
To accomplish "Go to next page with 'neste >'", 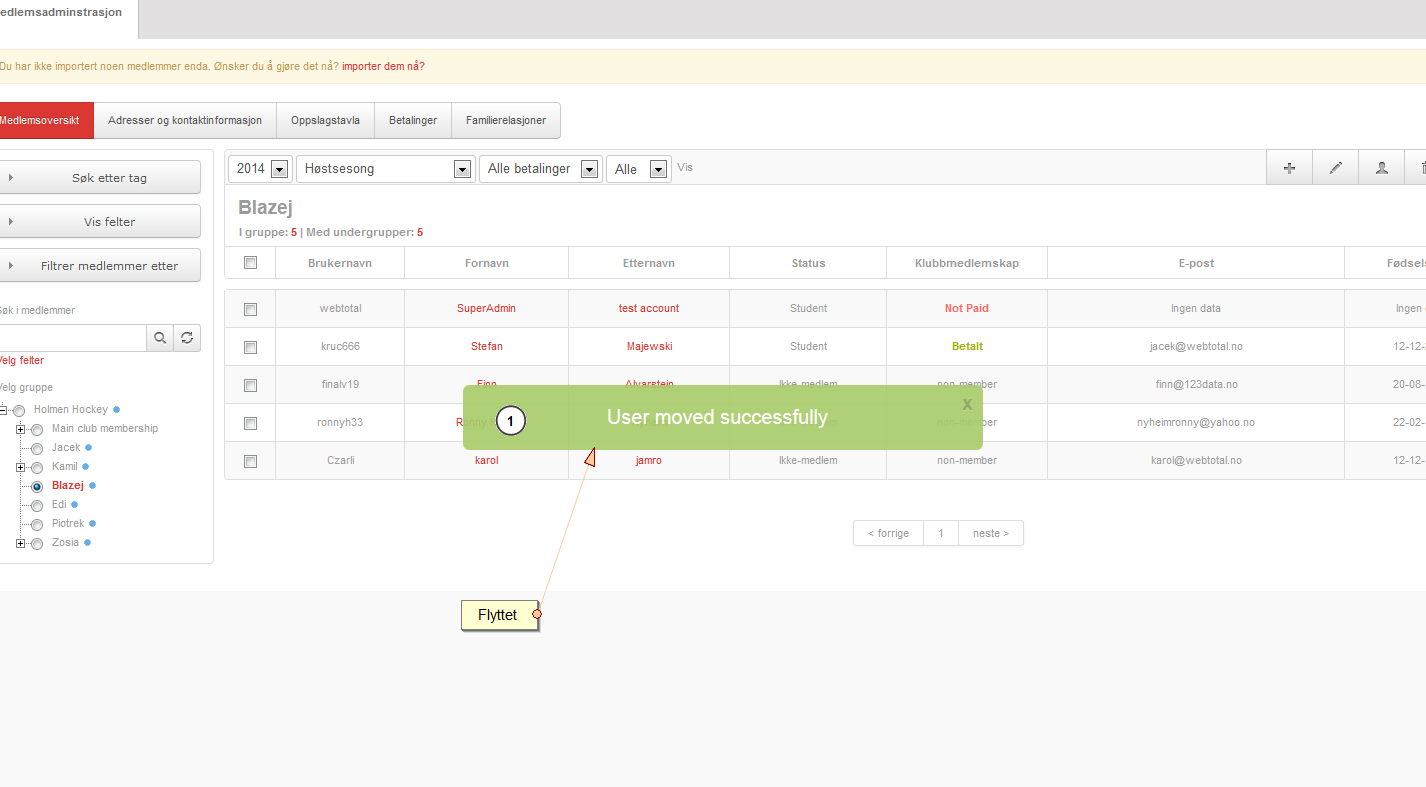I will point(991,533).
